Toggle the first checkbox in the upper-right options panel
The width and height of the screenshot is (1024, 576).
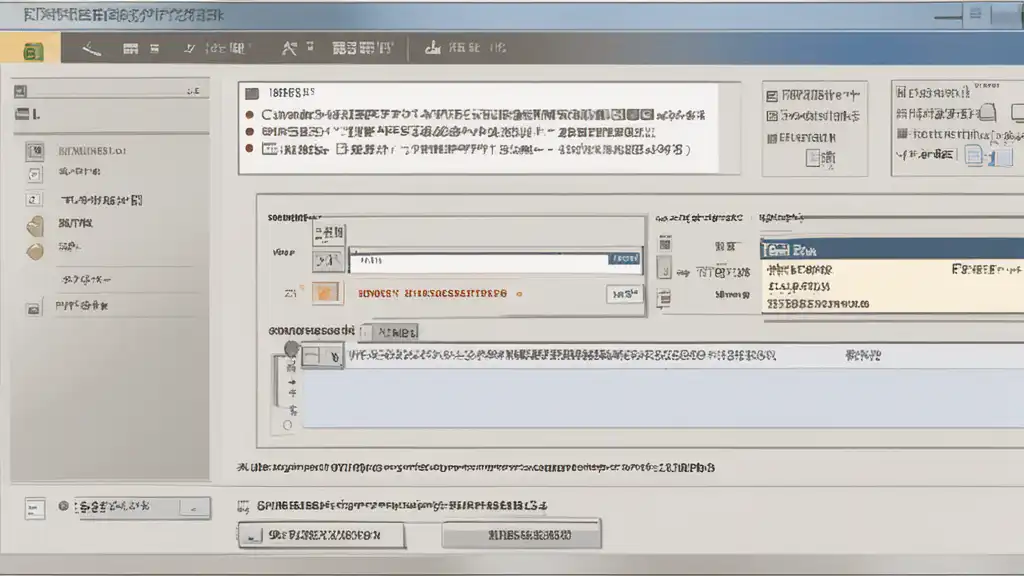coord(772,97)
